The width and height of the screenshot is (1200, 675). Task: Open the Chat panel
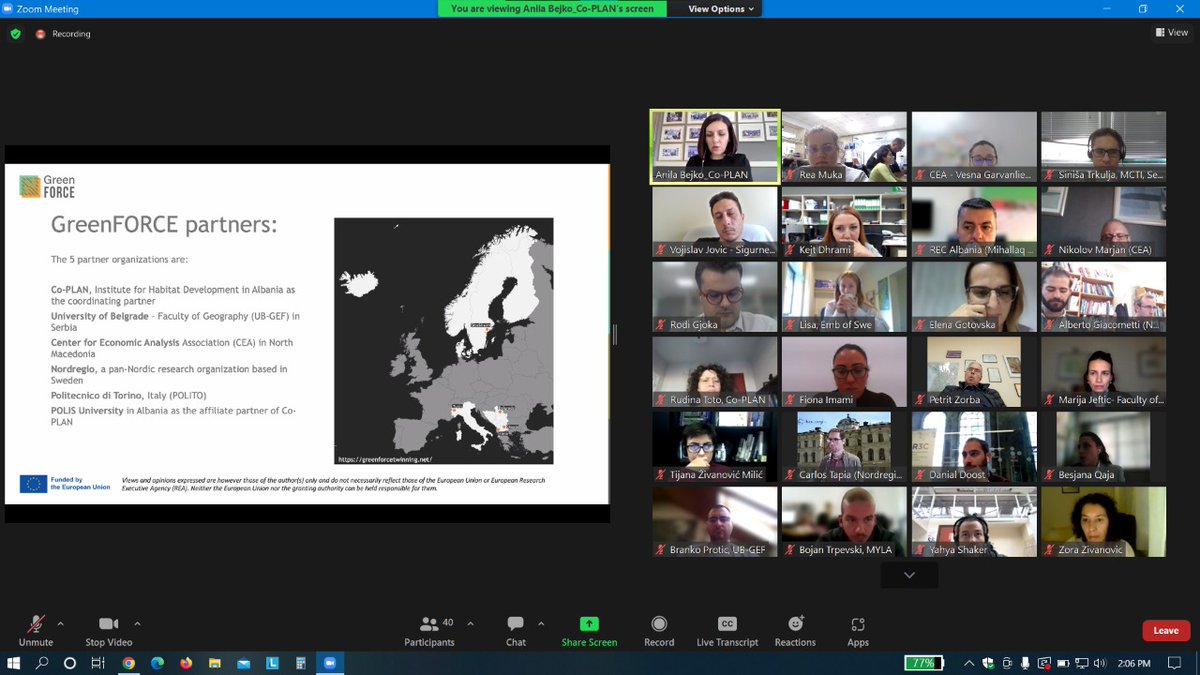coord(516,631)
